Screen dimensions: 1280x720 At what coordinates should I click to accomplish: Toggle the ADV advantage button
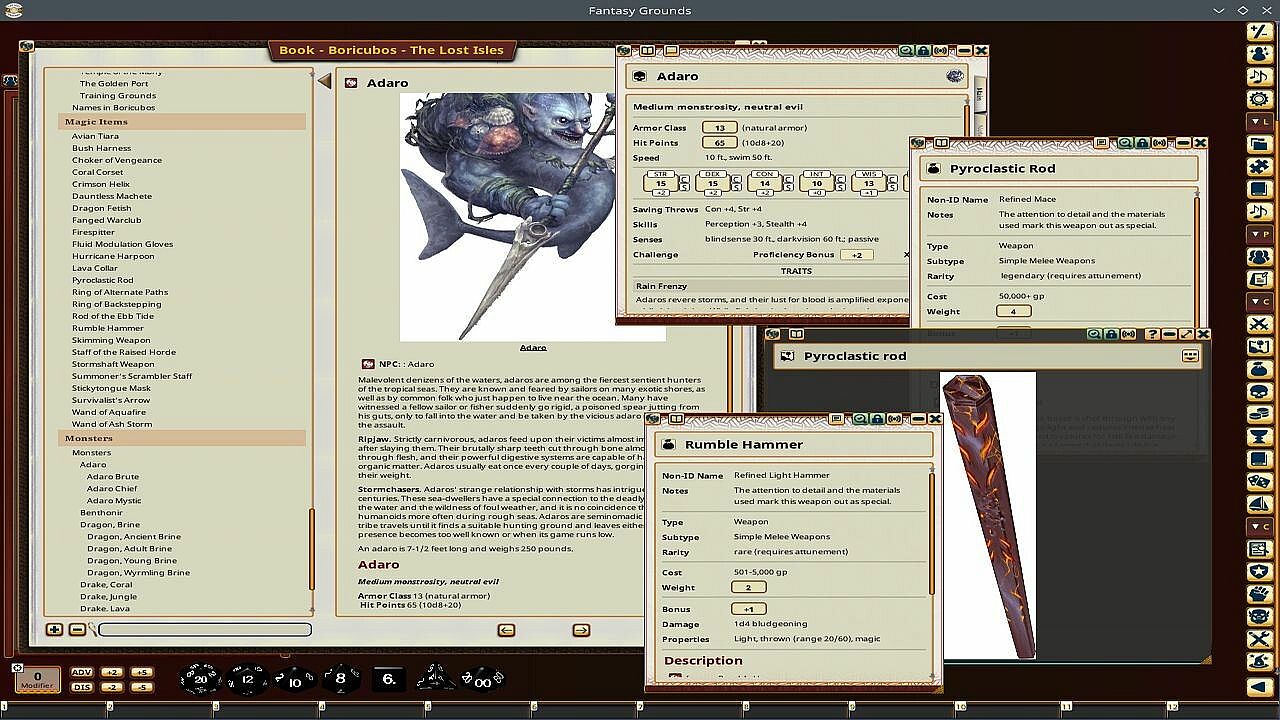[x=82, y=673]
